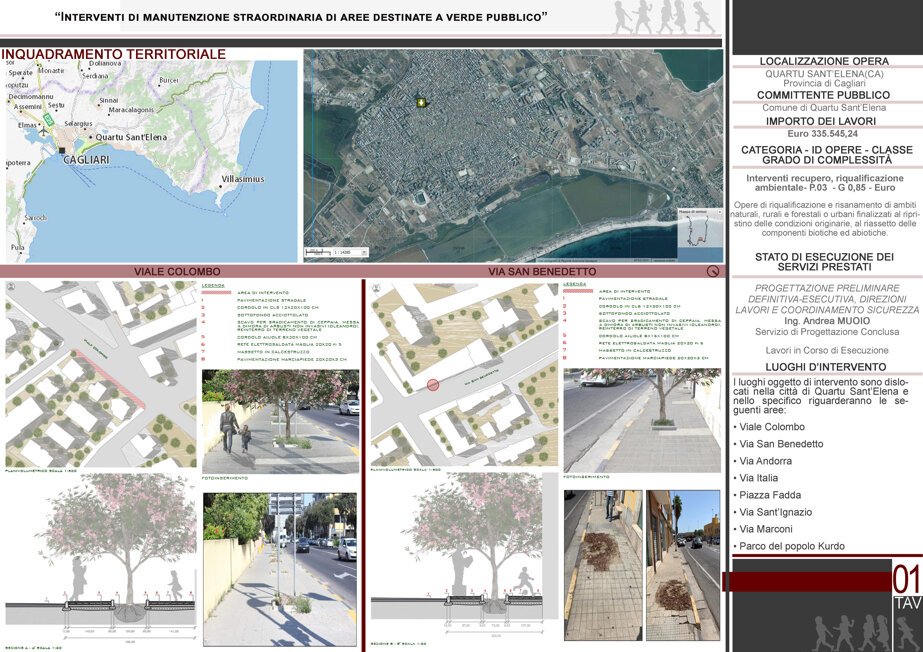
Task: Click the Lavori in Corso di Esecuzione text
Action: (x=827, y=350)
